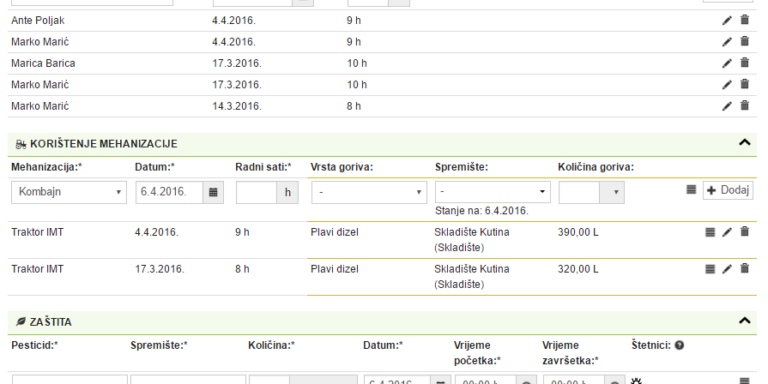Delete Marko Marić 4.4.2016 entry
The width and height of the screenshot is (768, 384).
coord(744,42)
